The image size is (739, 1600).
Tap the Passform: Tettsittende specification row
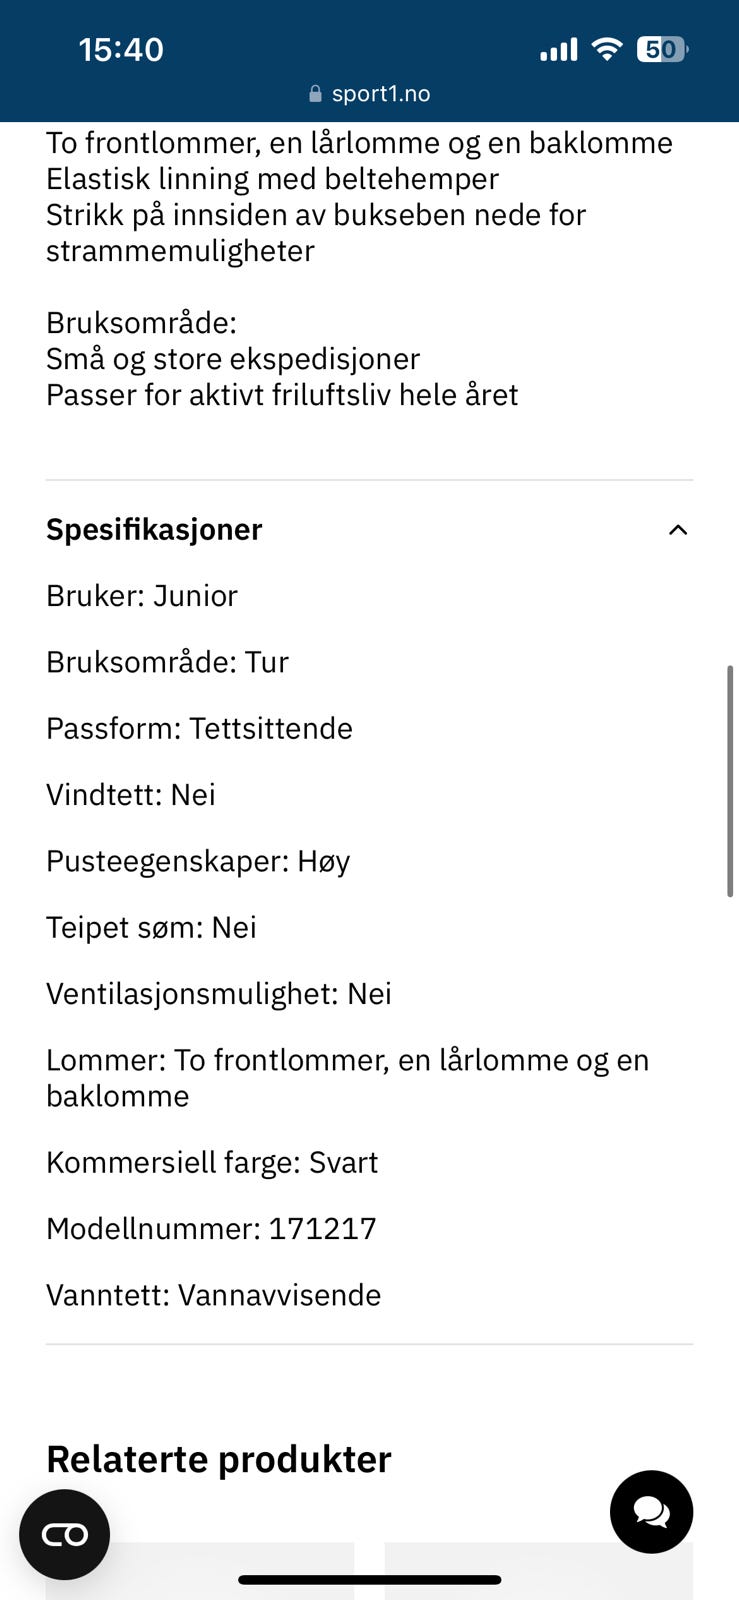[x=199, y=728]
